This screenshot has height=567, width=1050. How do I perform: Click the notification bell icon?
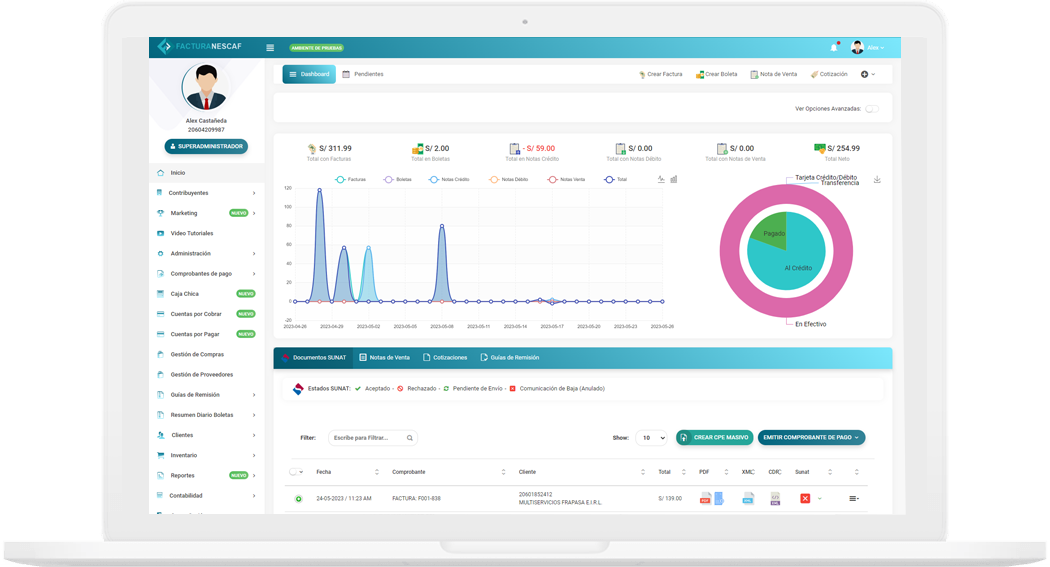tap(834, 47)
